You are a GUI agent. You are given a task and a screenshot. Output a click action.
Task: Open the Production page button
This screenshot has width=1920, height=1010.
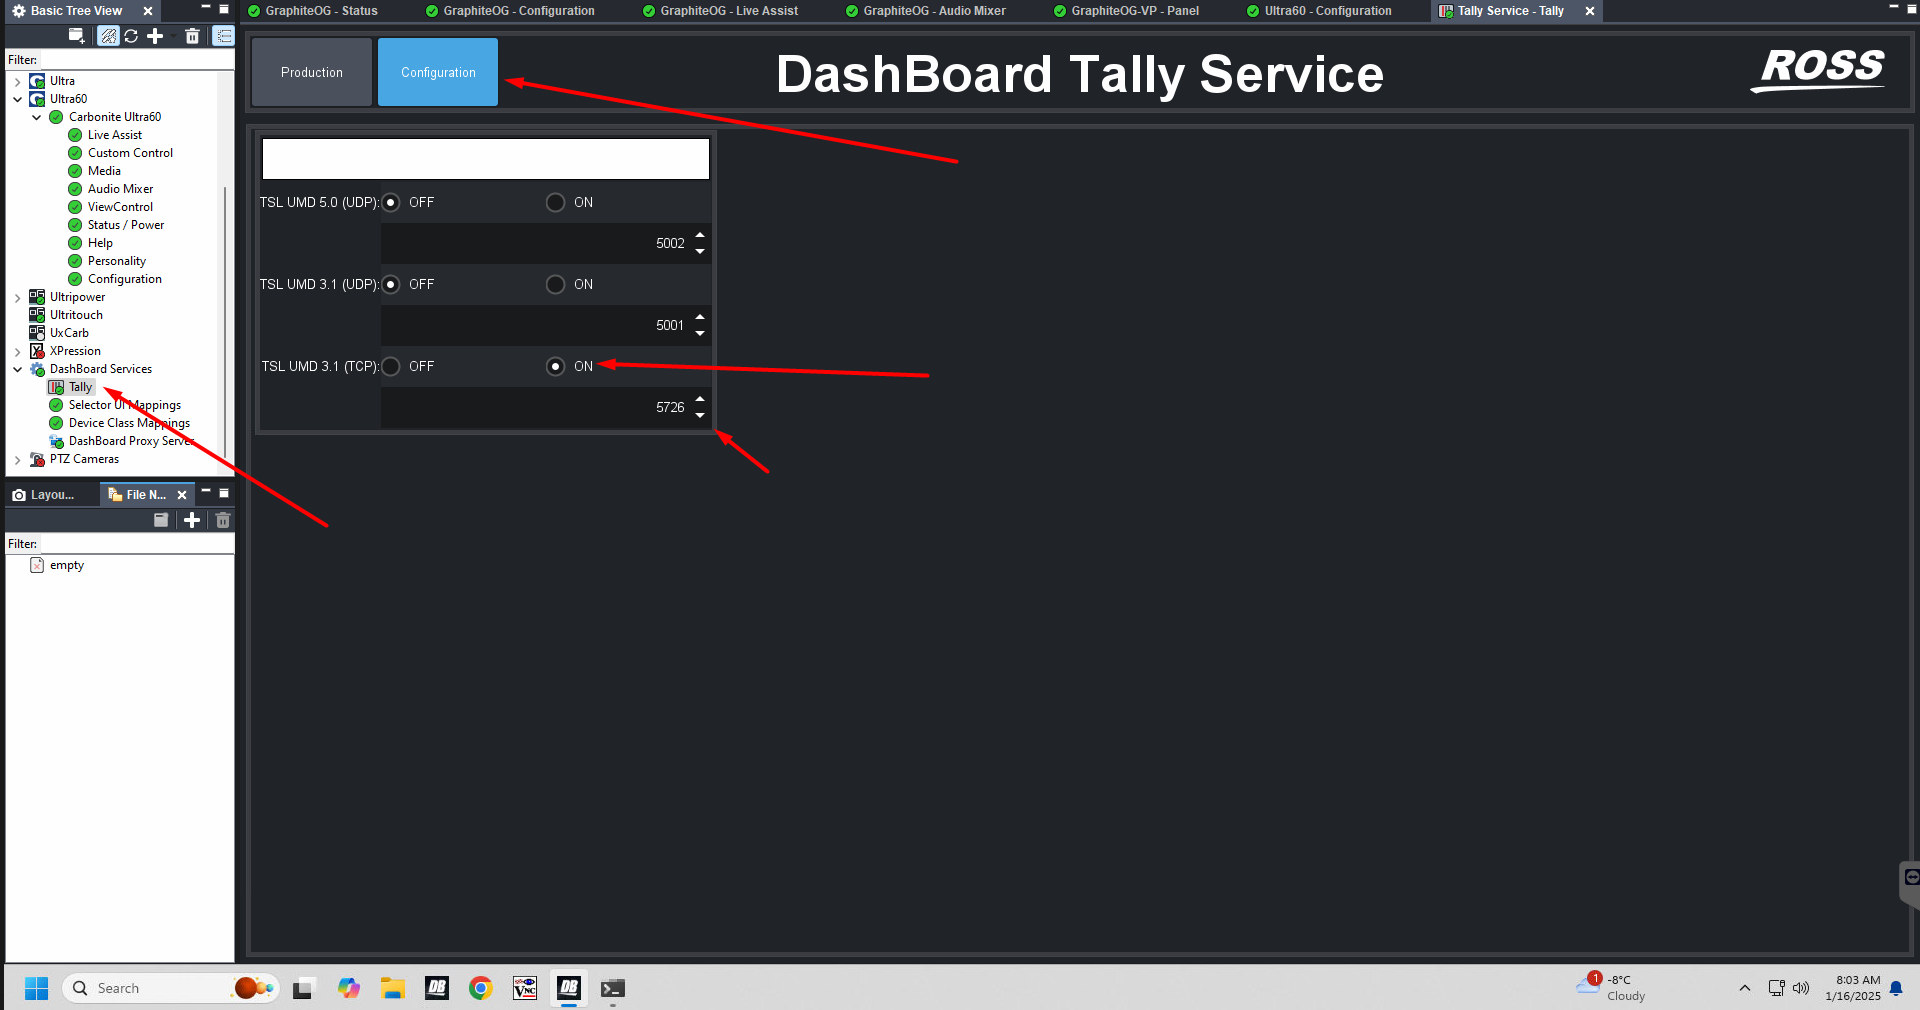pyautogui.click(x=312, y=72)
